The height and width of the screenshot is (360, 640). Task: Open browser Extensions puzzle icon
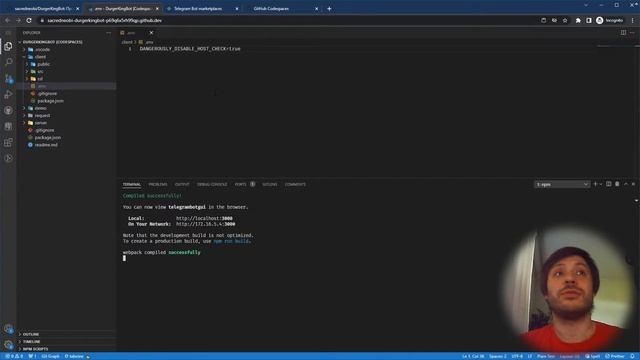[578, 20]
